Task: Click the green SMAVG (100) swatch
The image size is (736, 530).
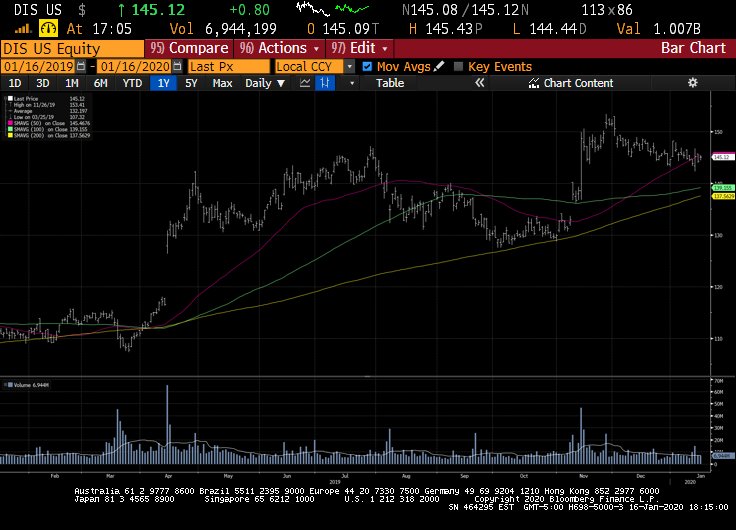Action: click(x=10, y=129)
